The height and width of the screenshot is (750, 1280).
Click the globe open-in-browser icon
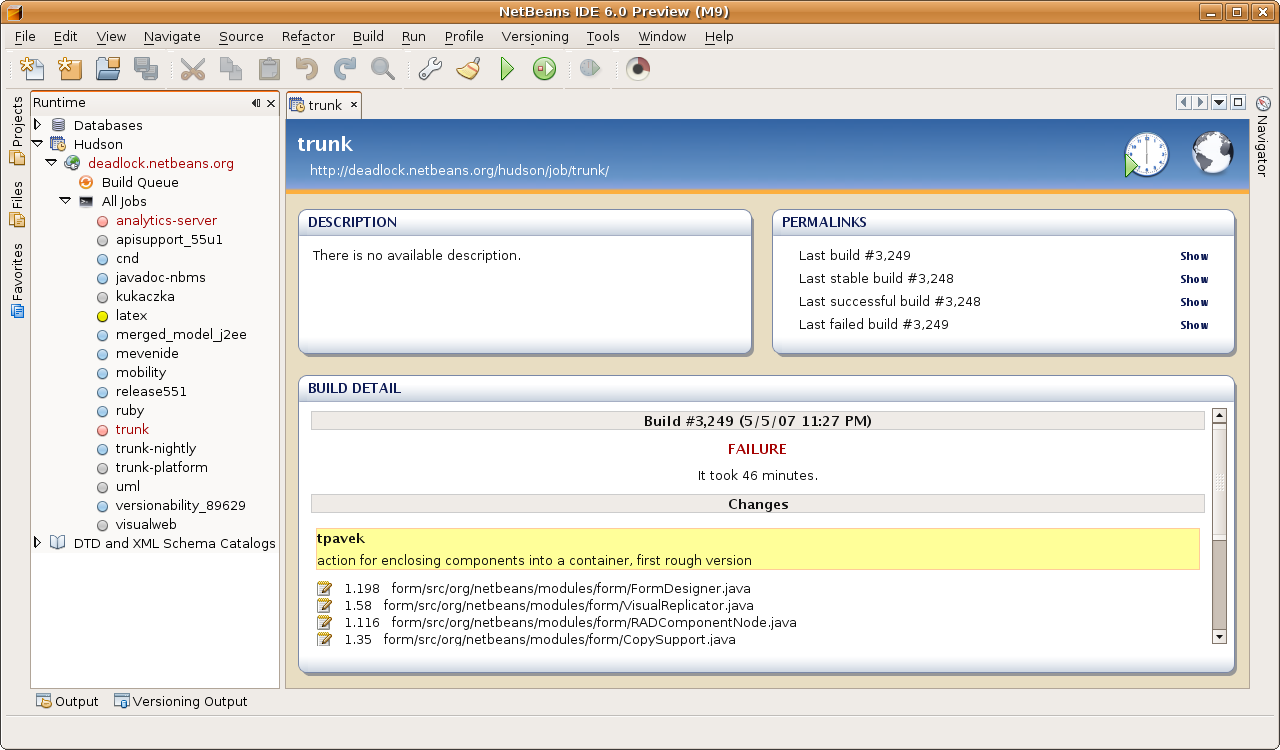point(1212,154)
